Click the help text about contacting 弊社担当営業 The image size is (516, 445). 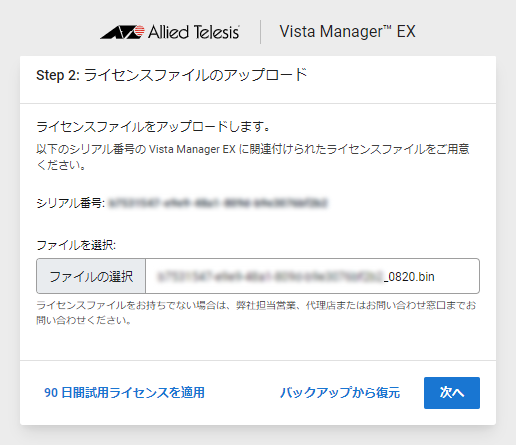pos(256,312)
